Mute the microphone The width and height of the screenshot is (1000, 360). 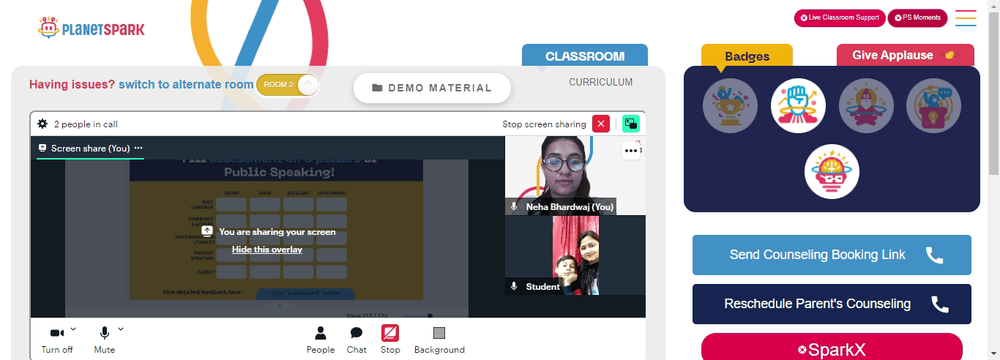[104, 340]
